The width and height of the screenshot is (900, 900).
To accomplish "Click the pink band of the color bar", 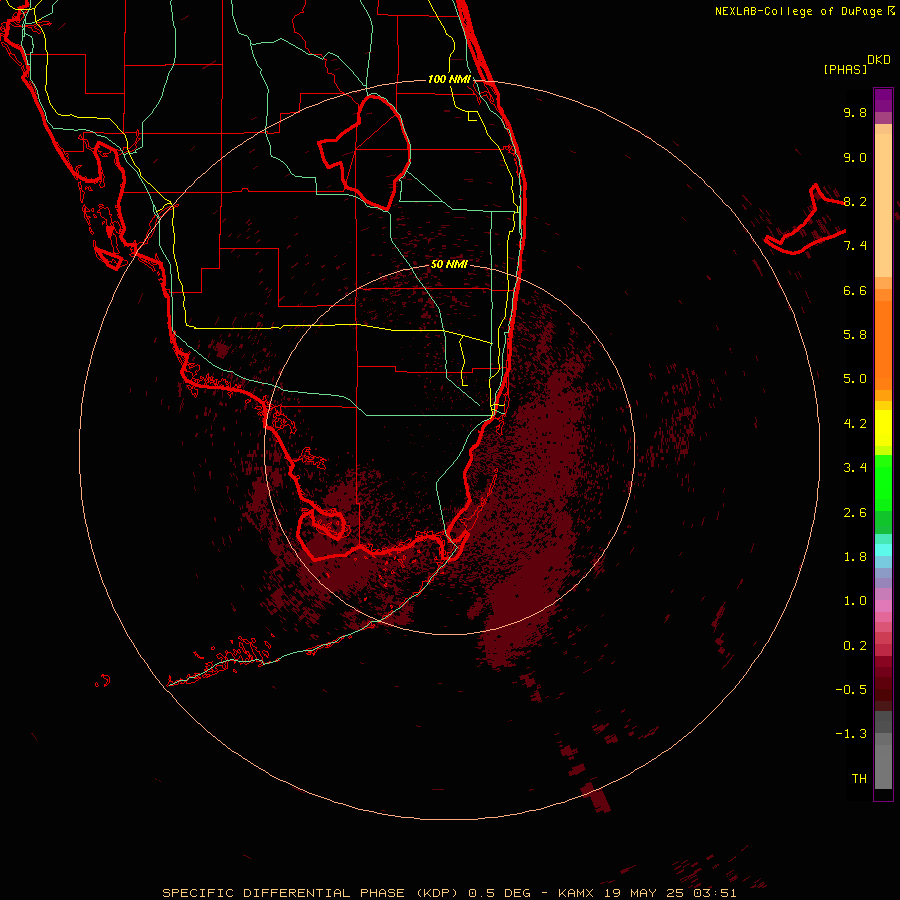I will pyautogui.click(x=883, y=606).
